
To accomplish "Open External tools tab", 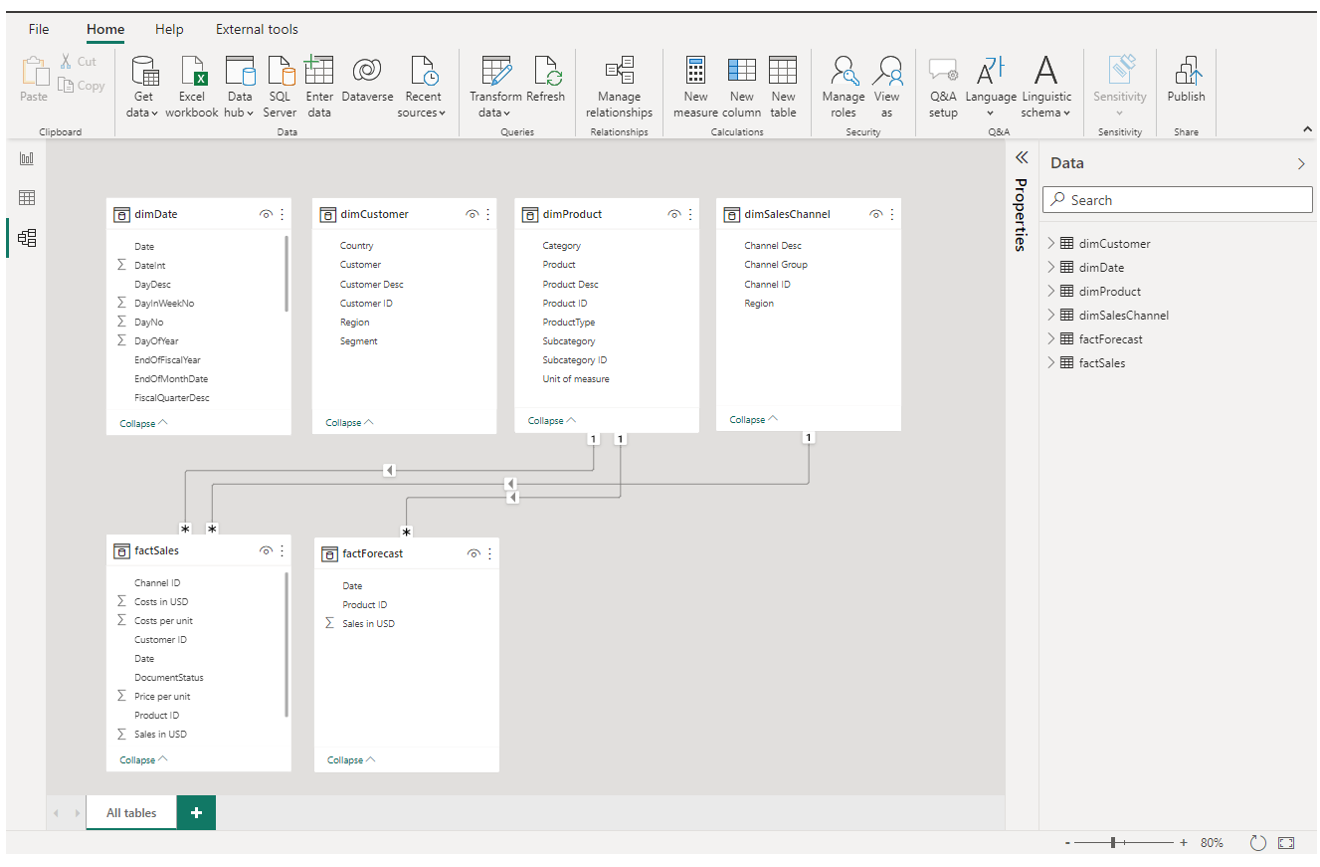I will (x=257, y=29).
